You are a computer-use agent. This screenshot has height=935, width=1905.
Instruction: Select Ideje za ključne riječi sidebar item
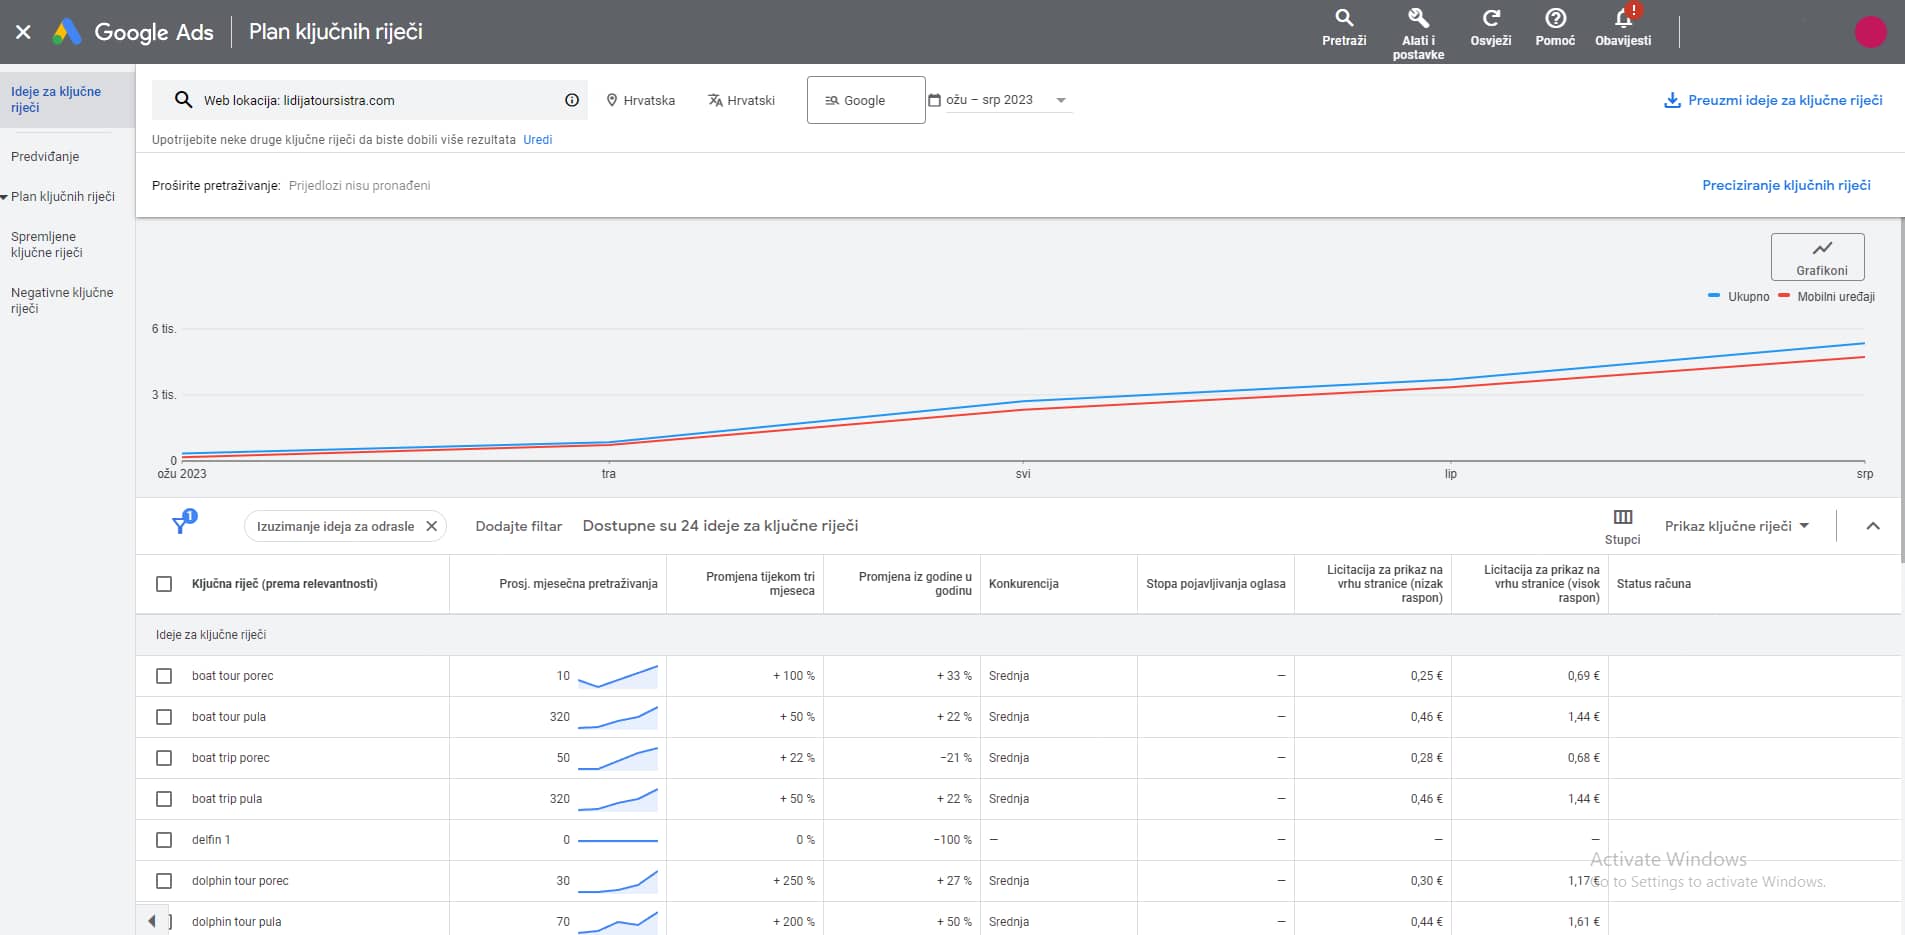click(x=67, y=99)
